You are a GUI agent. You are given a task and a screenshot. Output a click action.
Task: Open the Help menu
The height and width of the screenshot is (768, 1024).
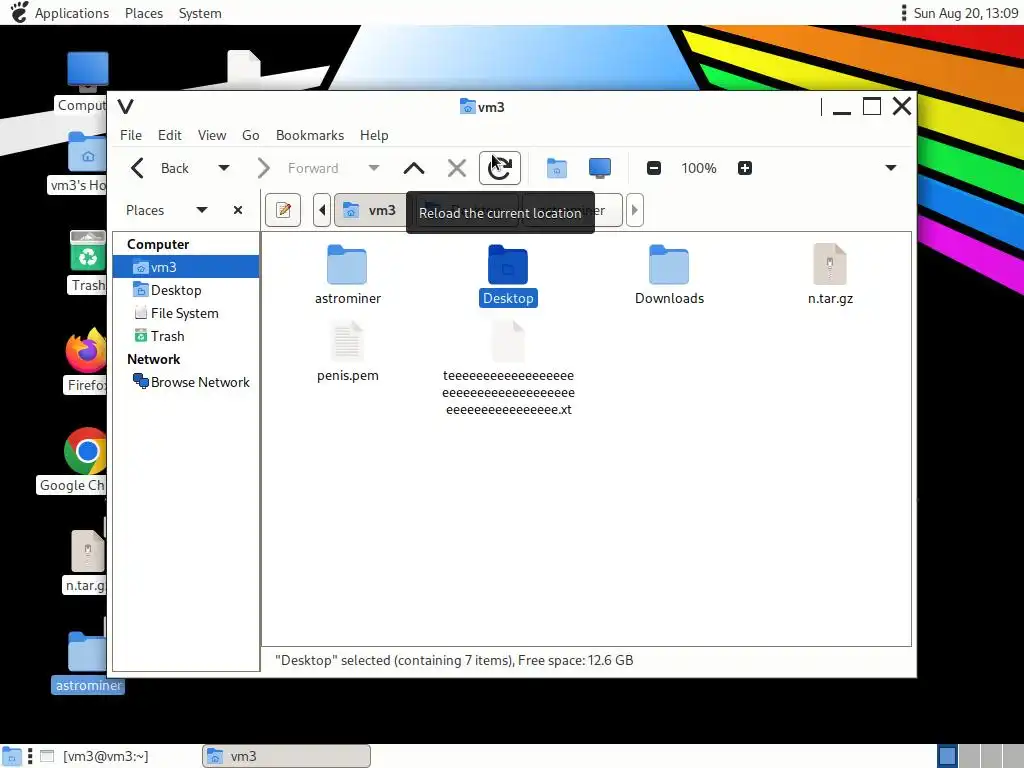pos(374,135)
